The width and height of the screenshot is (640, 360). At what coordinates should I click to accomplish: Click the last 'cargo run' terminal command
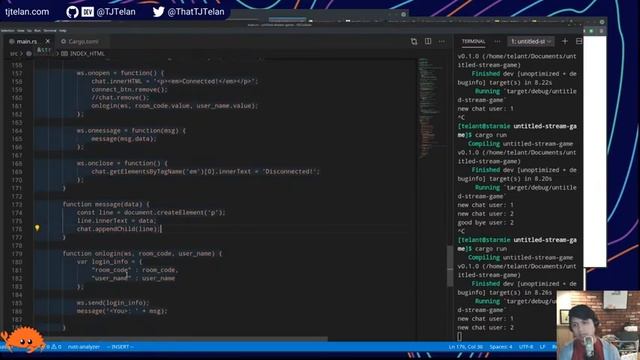491,249
